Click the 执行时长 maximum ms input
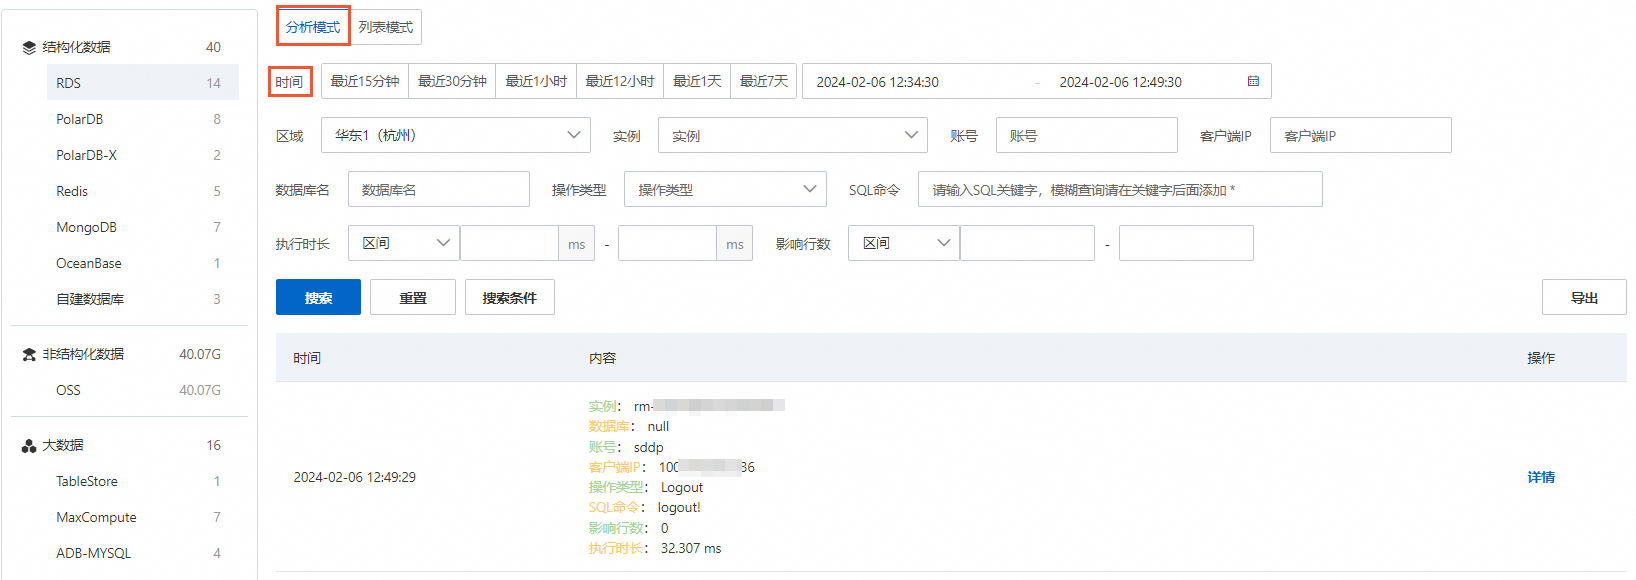 coord(667,243)
